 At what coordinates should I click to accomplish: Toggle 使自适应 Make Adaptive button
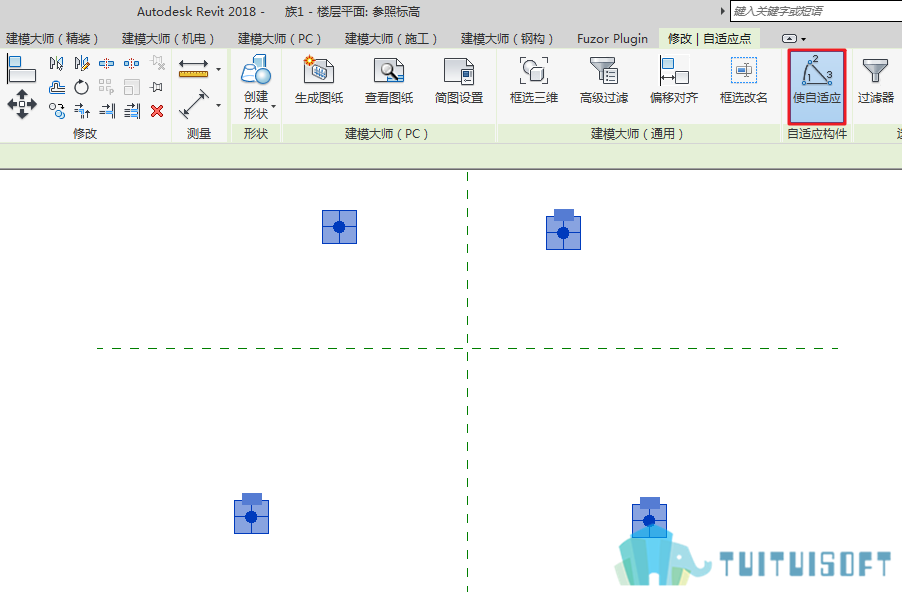[817, 86]
